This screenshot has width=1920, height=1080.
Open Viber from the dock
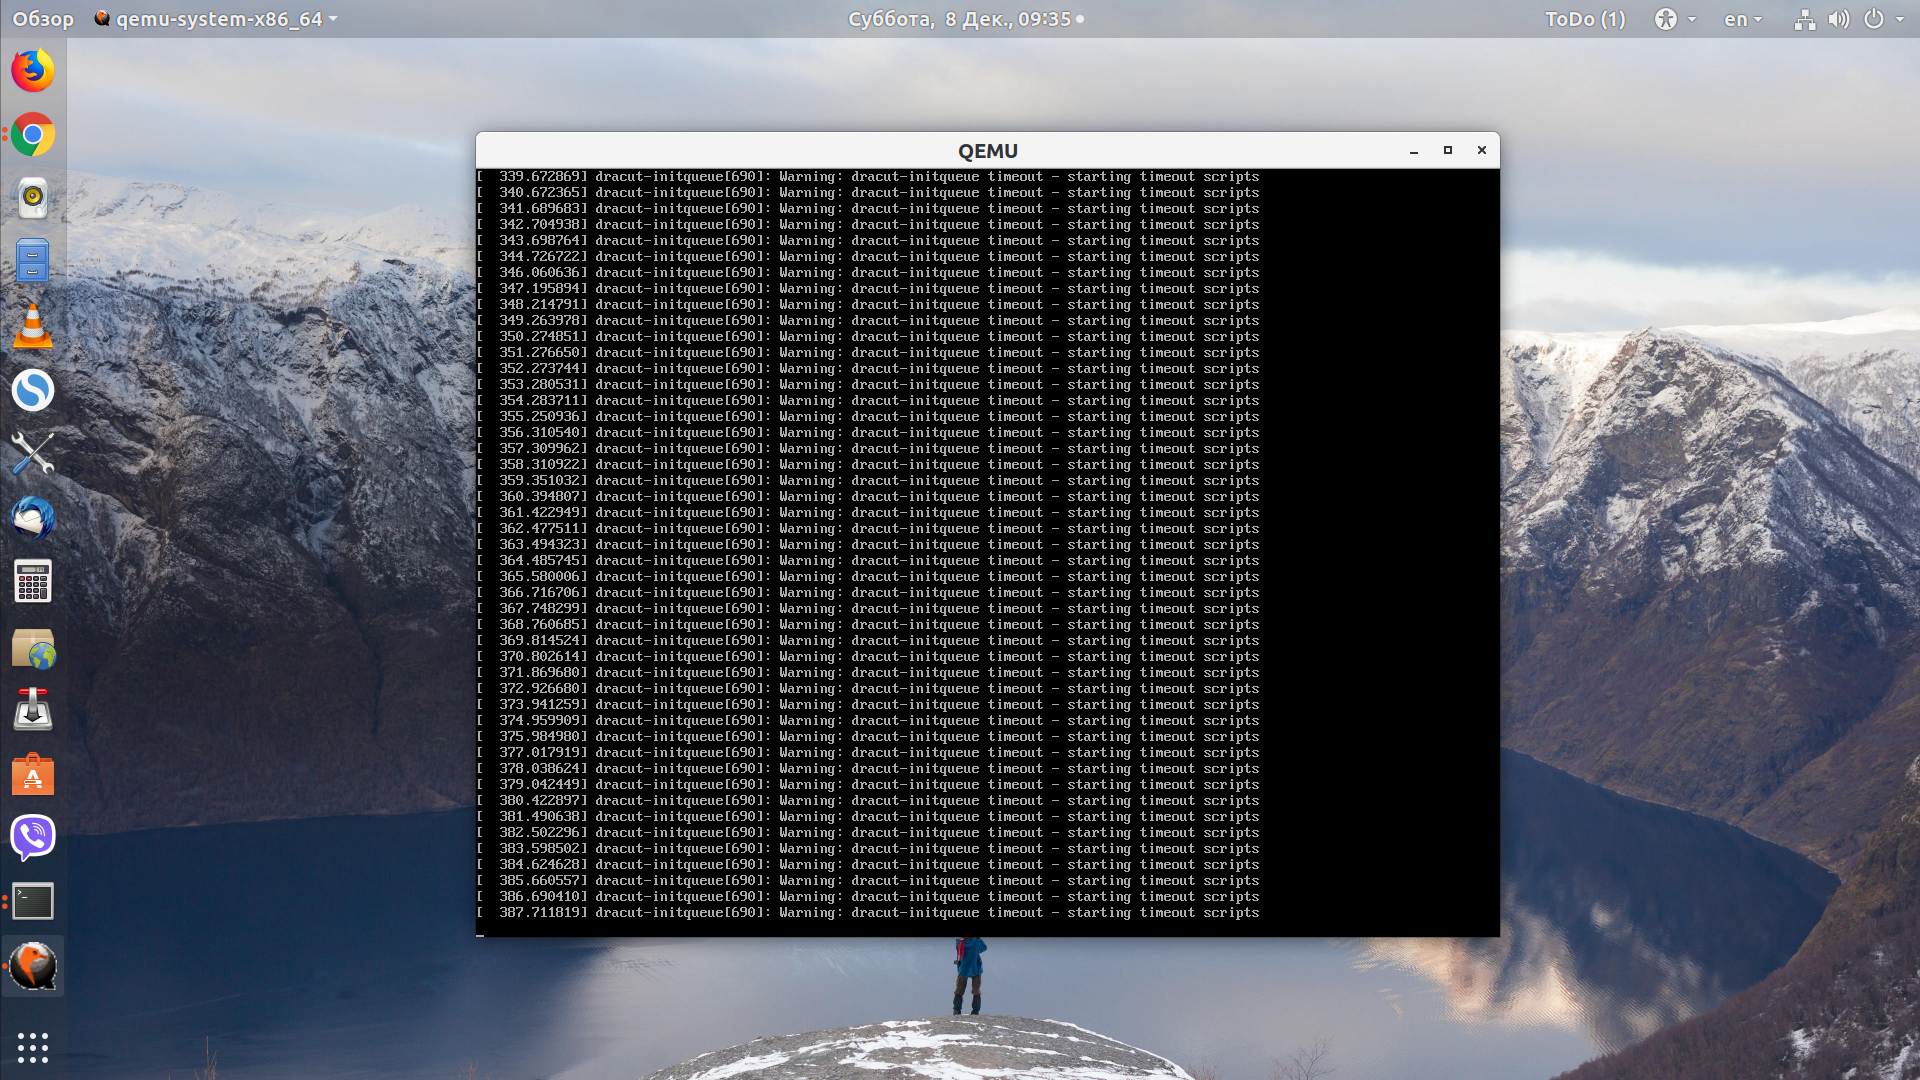[x=33, y=838]
